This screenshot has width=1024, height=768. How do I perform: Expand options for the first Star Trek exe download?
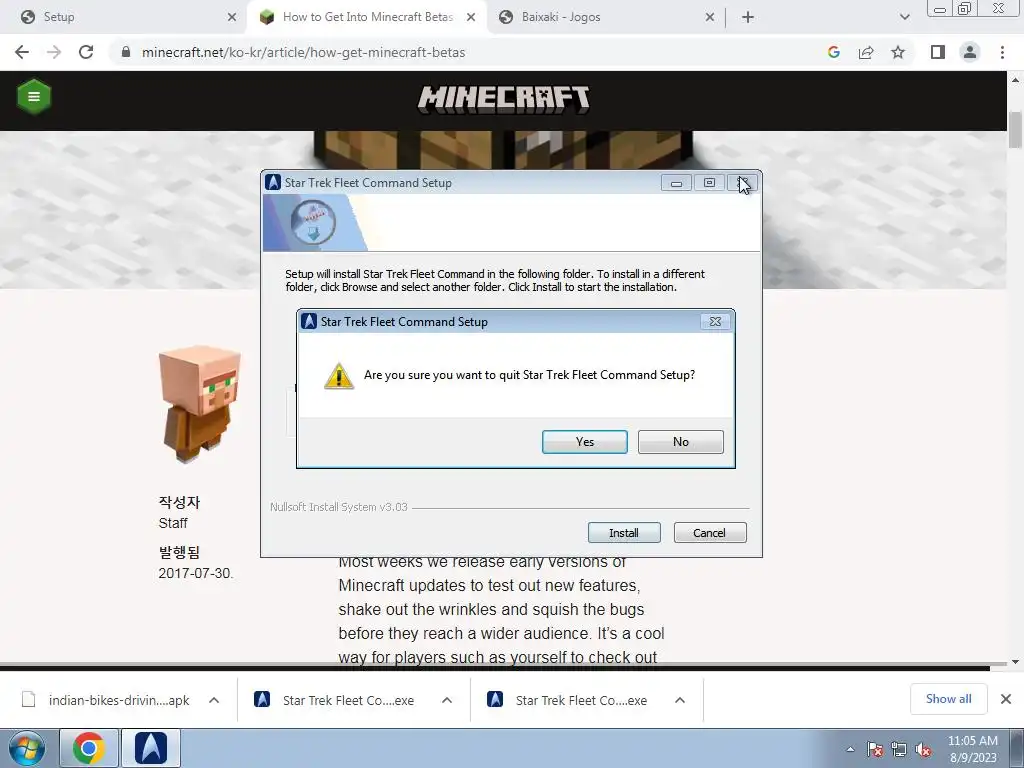[447, 700]
